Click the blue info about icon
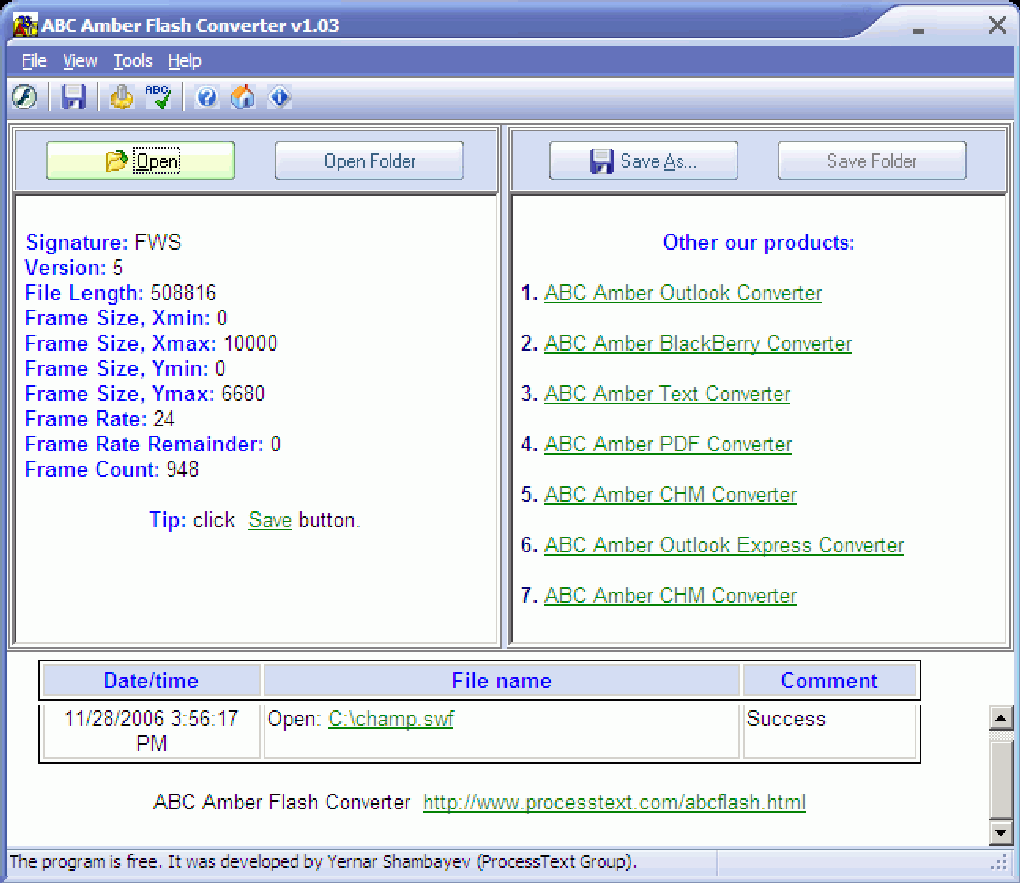 280,98
